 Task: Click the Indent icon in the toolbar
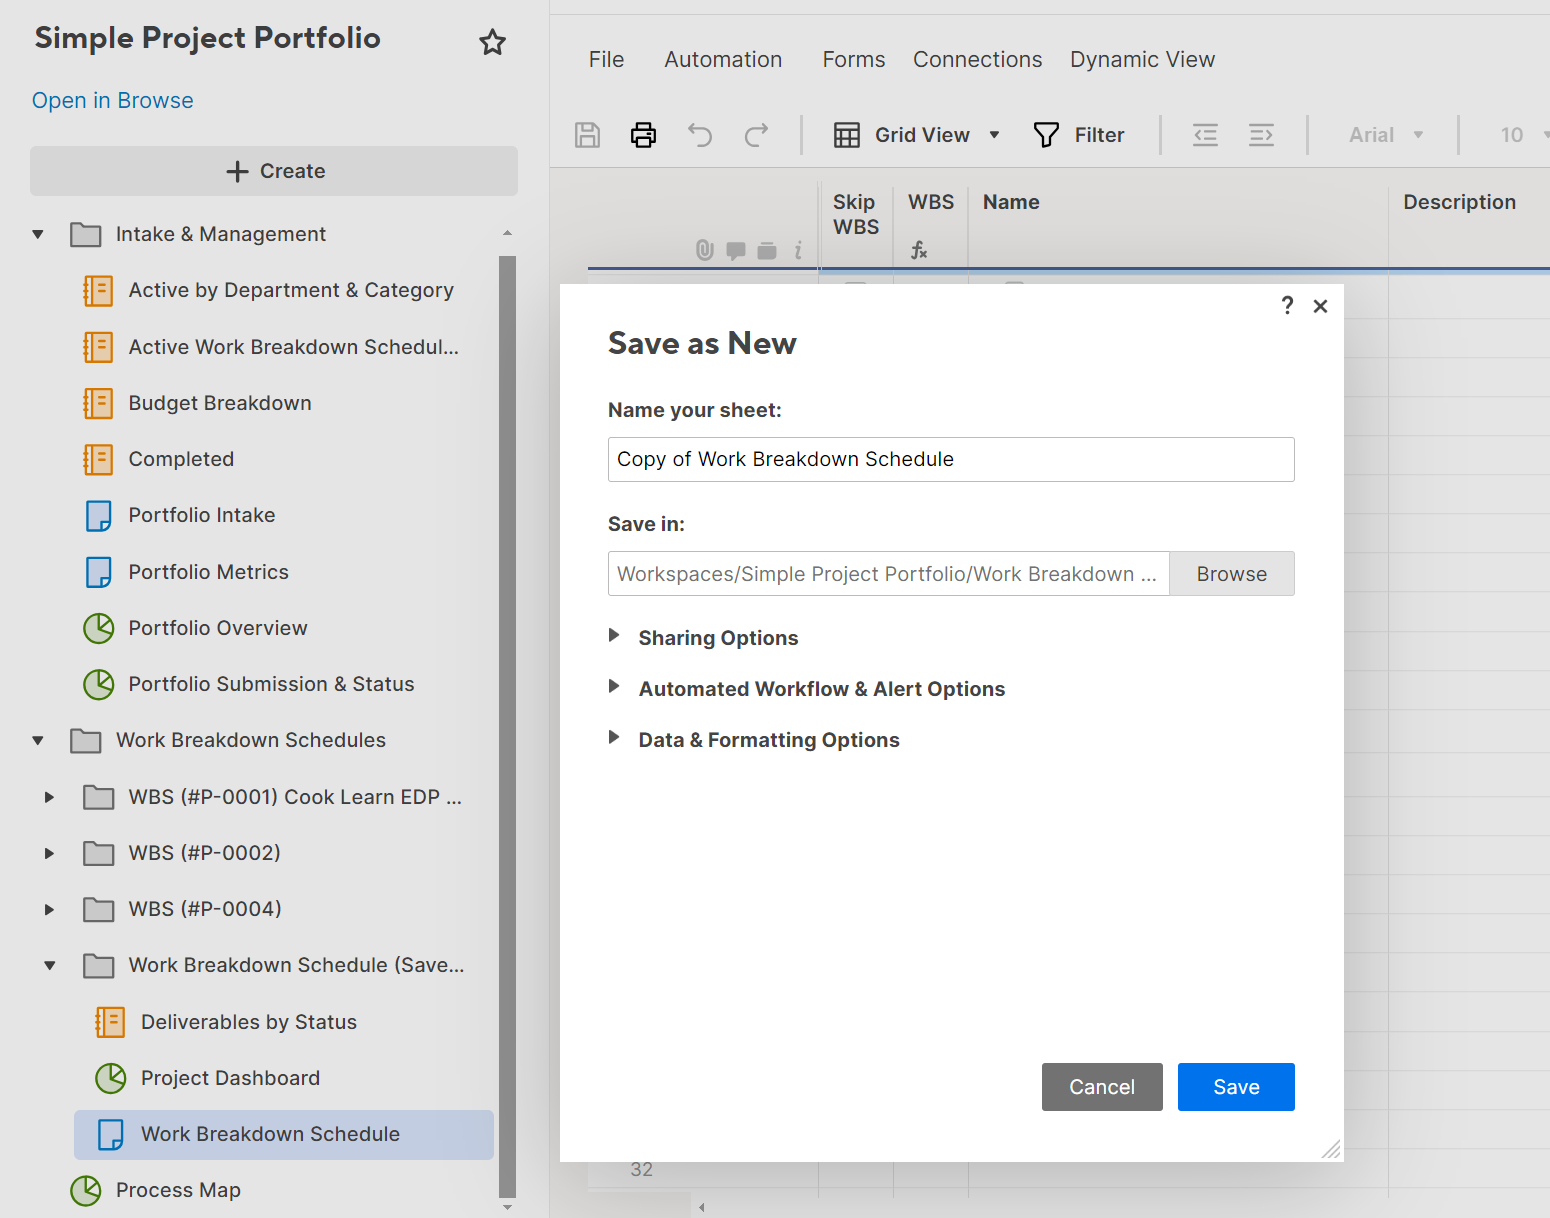click(x=1262, y=135)
